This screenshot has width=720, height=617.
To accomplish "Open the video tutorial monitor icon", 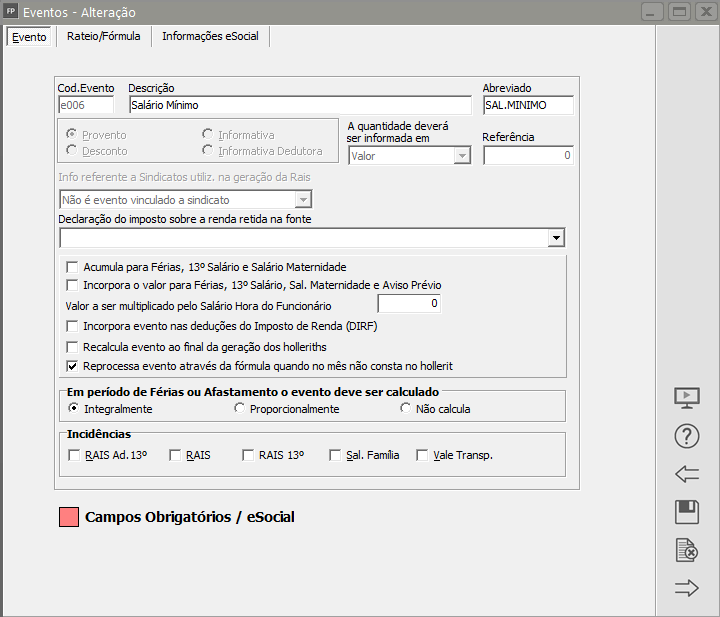I will click(x=687, y=397).
